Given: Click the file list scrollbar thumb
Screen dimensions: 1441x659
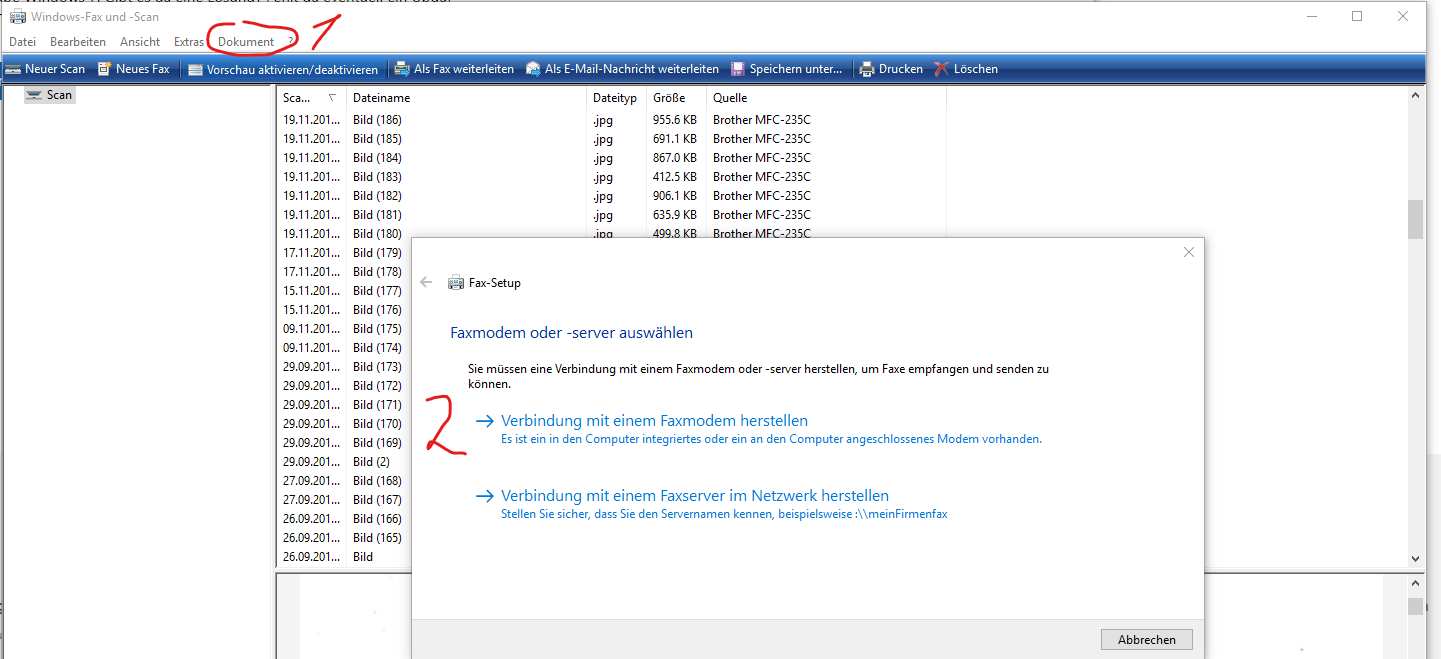Looking at the screenshot, I should [1415, 219].
